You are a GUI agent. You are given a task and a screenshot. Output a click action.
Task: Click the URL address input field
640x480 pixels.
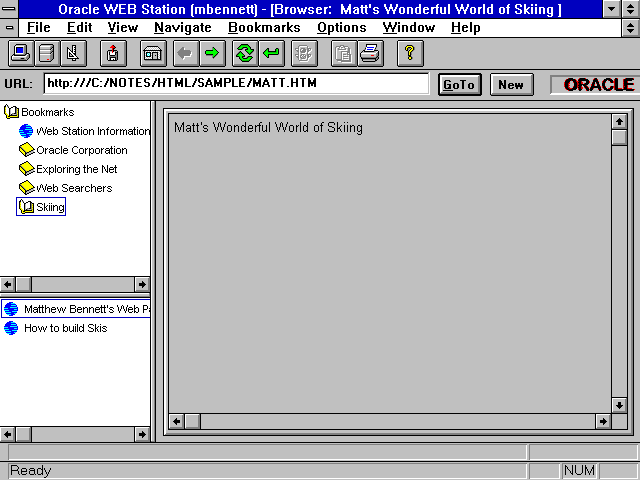click(x=236, y=83)
